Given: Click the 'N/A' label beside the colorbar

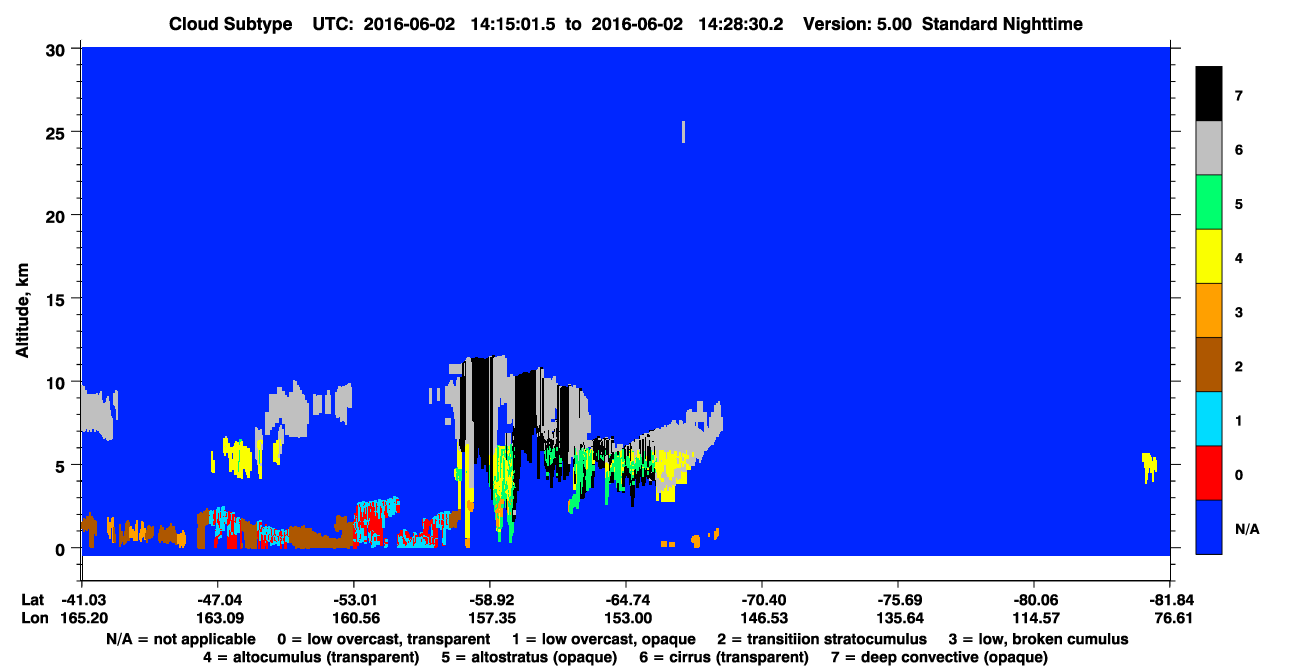Looking at the screenshot, I should click(x=1246, y=528).
